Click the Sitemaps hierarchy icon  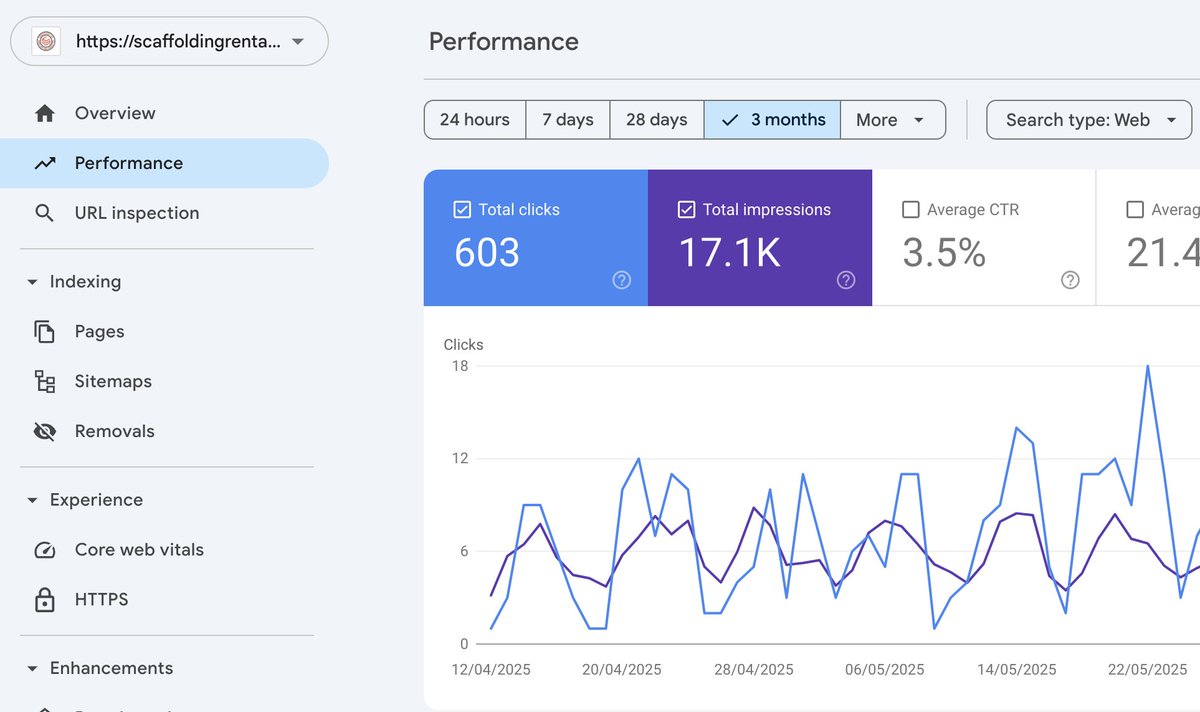[44, 381]
